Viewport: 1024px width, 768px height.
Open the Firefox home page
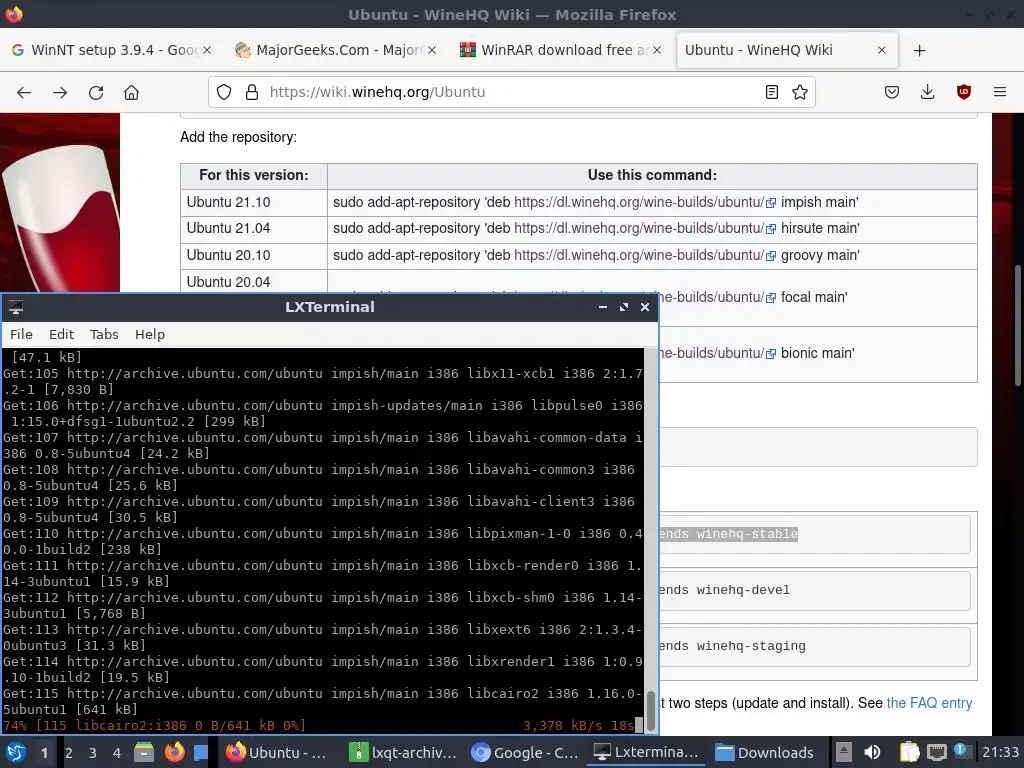click(x=131, y=92)
